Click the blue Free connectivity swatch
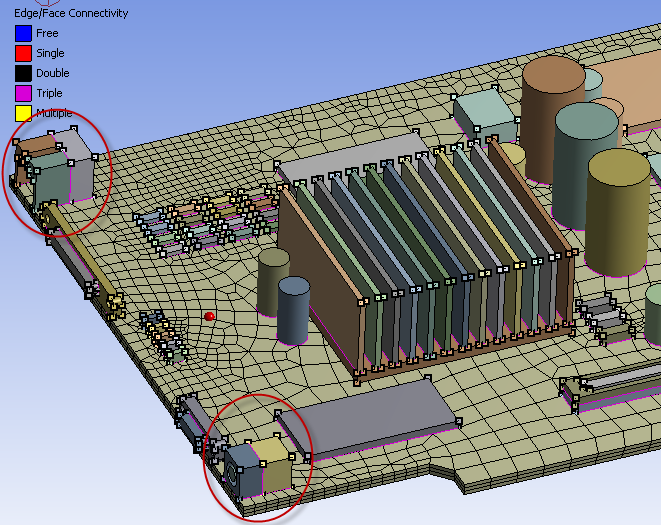The height and width of the screenshot is (525, 661). [23, 33]
